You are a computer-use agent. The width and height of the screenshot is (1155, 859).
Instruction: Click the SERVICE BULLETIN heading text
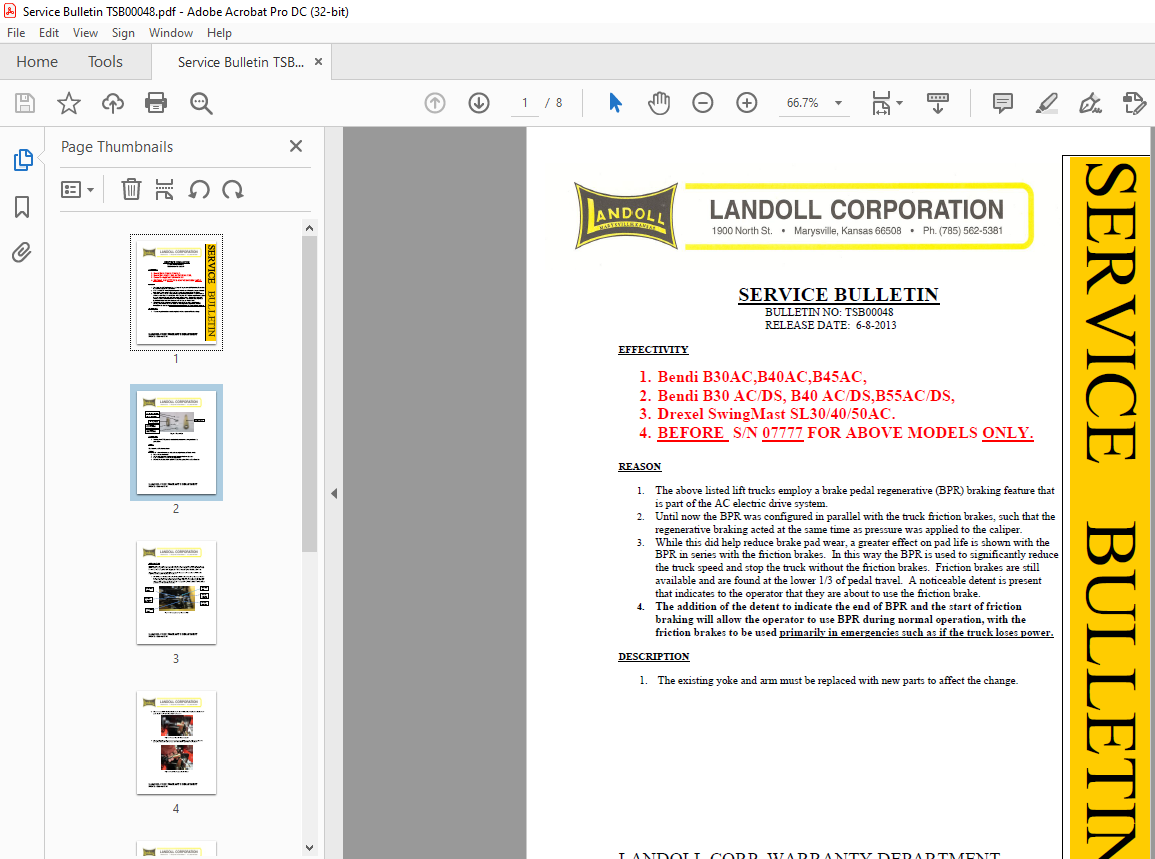(x=838, y=295)
